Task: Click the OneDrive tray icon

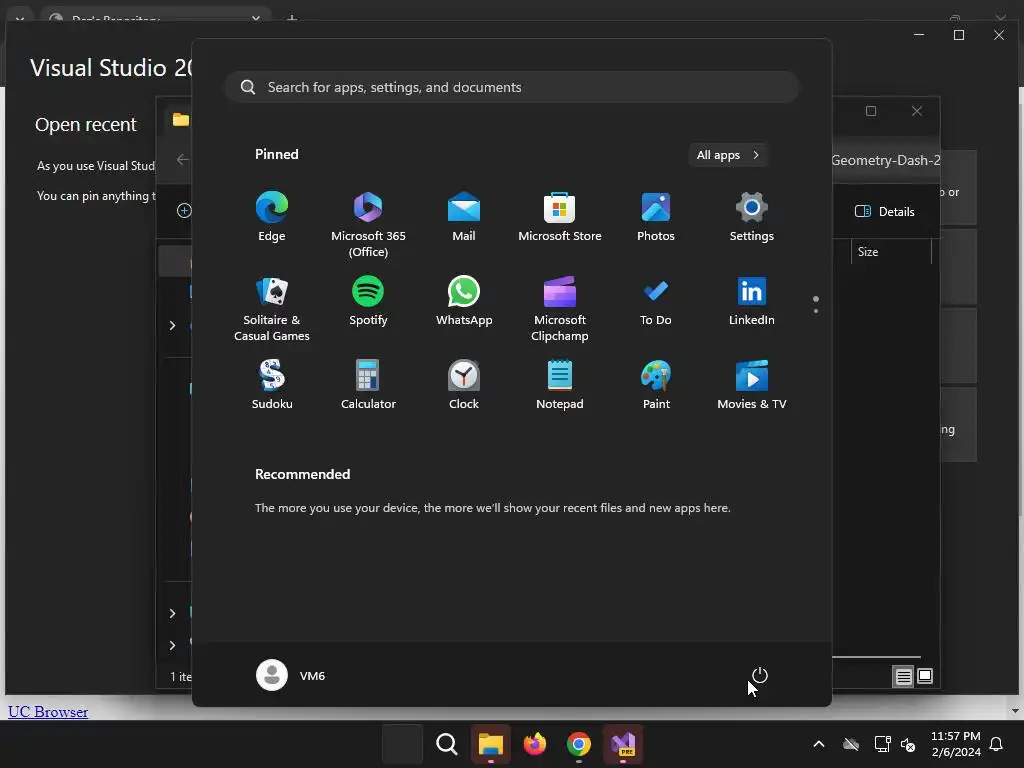Action: coord(851,744)
